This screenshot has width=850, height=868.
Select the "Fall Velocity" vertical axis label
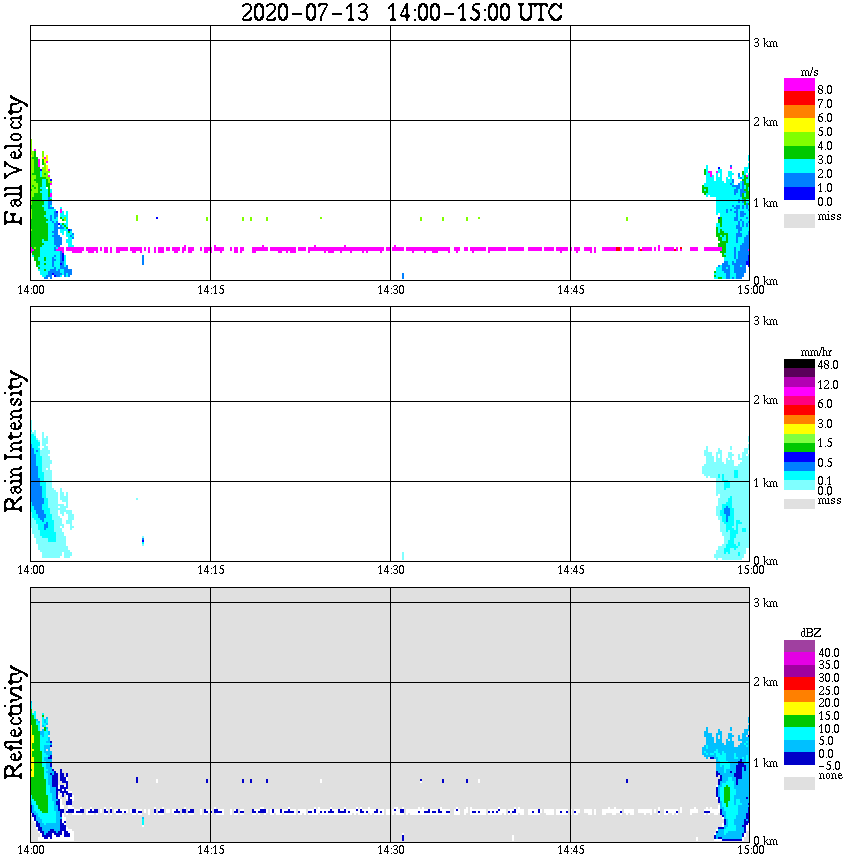click(x=14, y=160)
